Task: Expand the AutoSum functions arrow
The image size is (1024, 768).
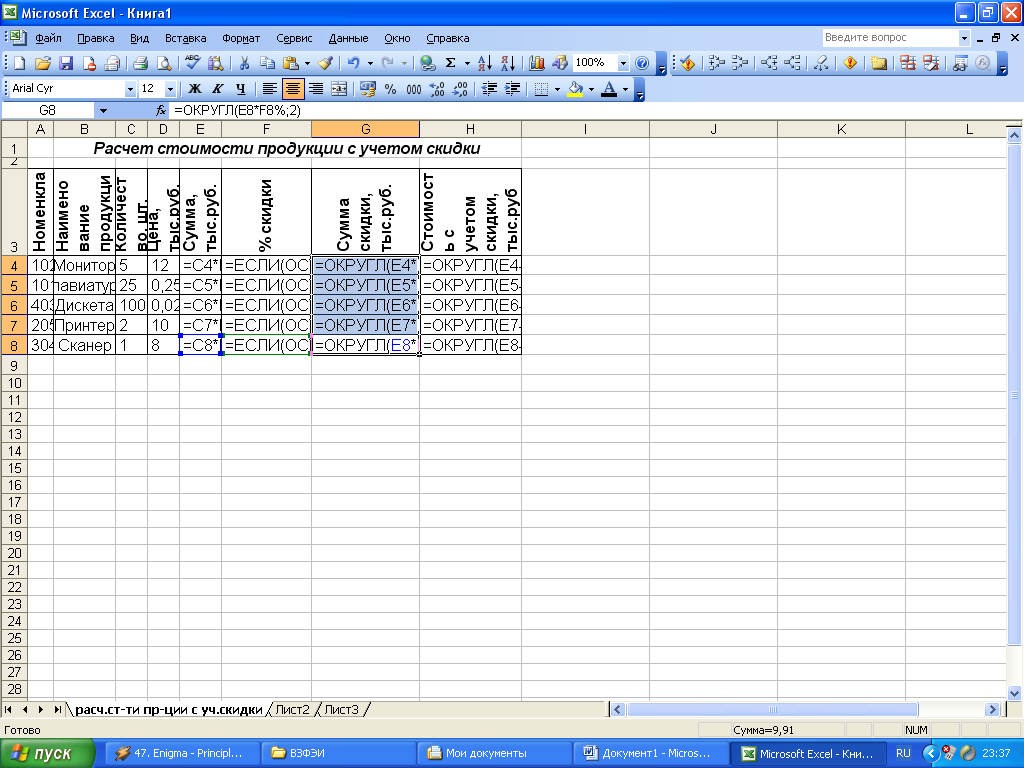Action: pos(467,63)
